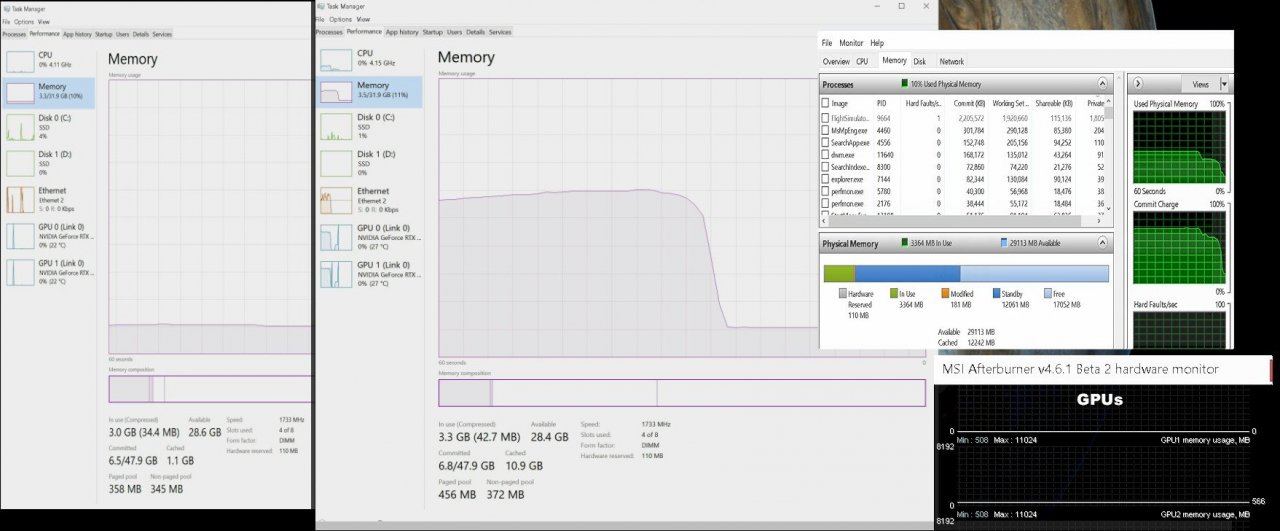The width and height of the screenshot is (1280, 531).
Task: Select Disk 1 (D:) in middle Task Manager
Action: [335, 163]
